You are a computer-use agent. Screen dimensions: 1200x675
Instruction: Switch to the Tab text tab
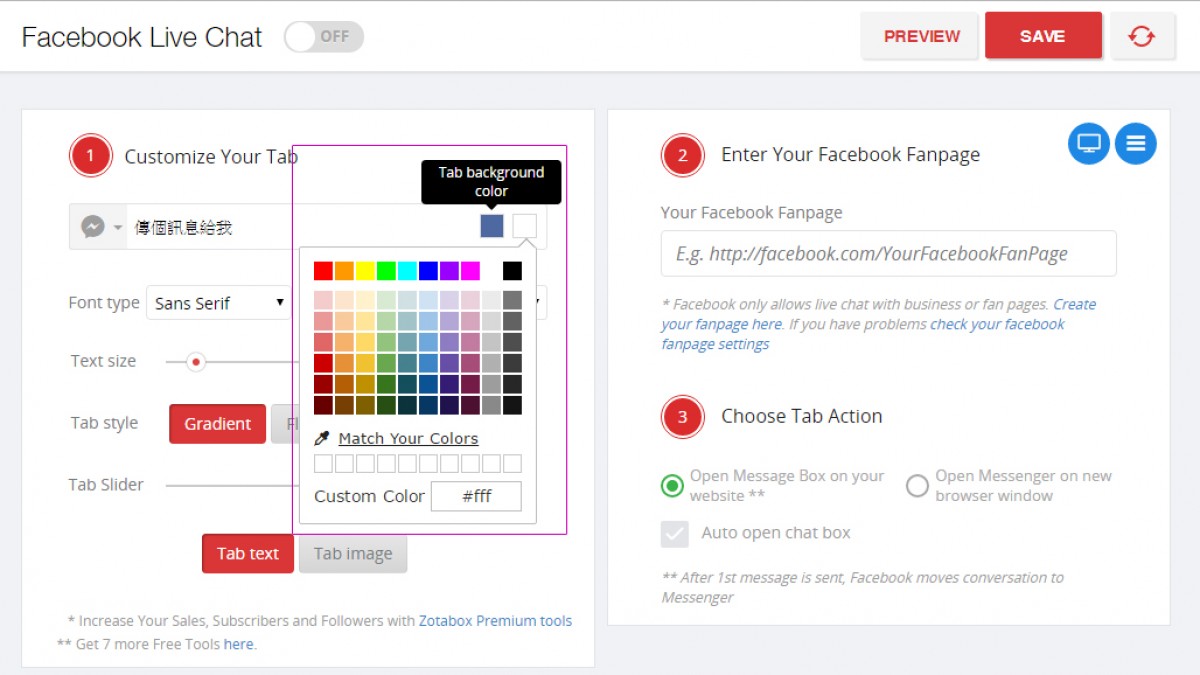(x=248, y=554)
